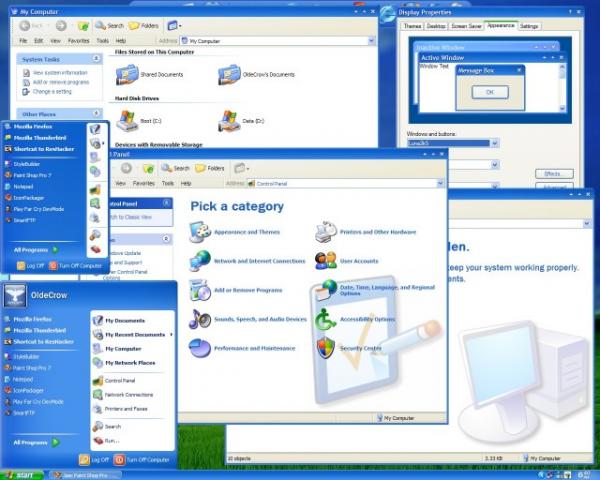Select OldeCrow's Documents folder icon
The width and height of the screenshot is (600, 480).
coord(229,75)
